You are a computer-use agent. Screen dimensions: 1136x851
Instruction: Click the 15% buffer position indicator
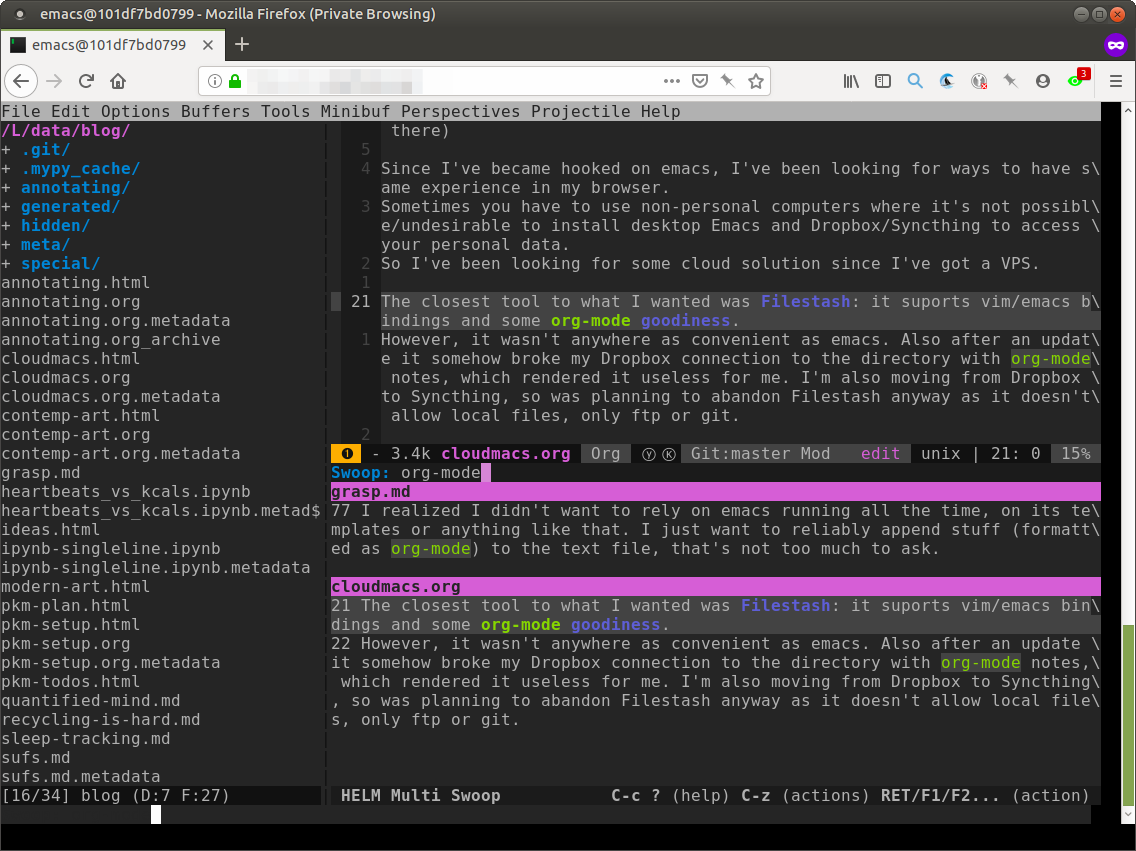click(1075, 453)
